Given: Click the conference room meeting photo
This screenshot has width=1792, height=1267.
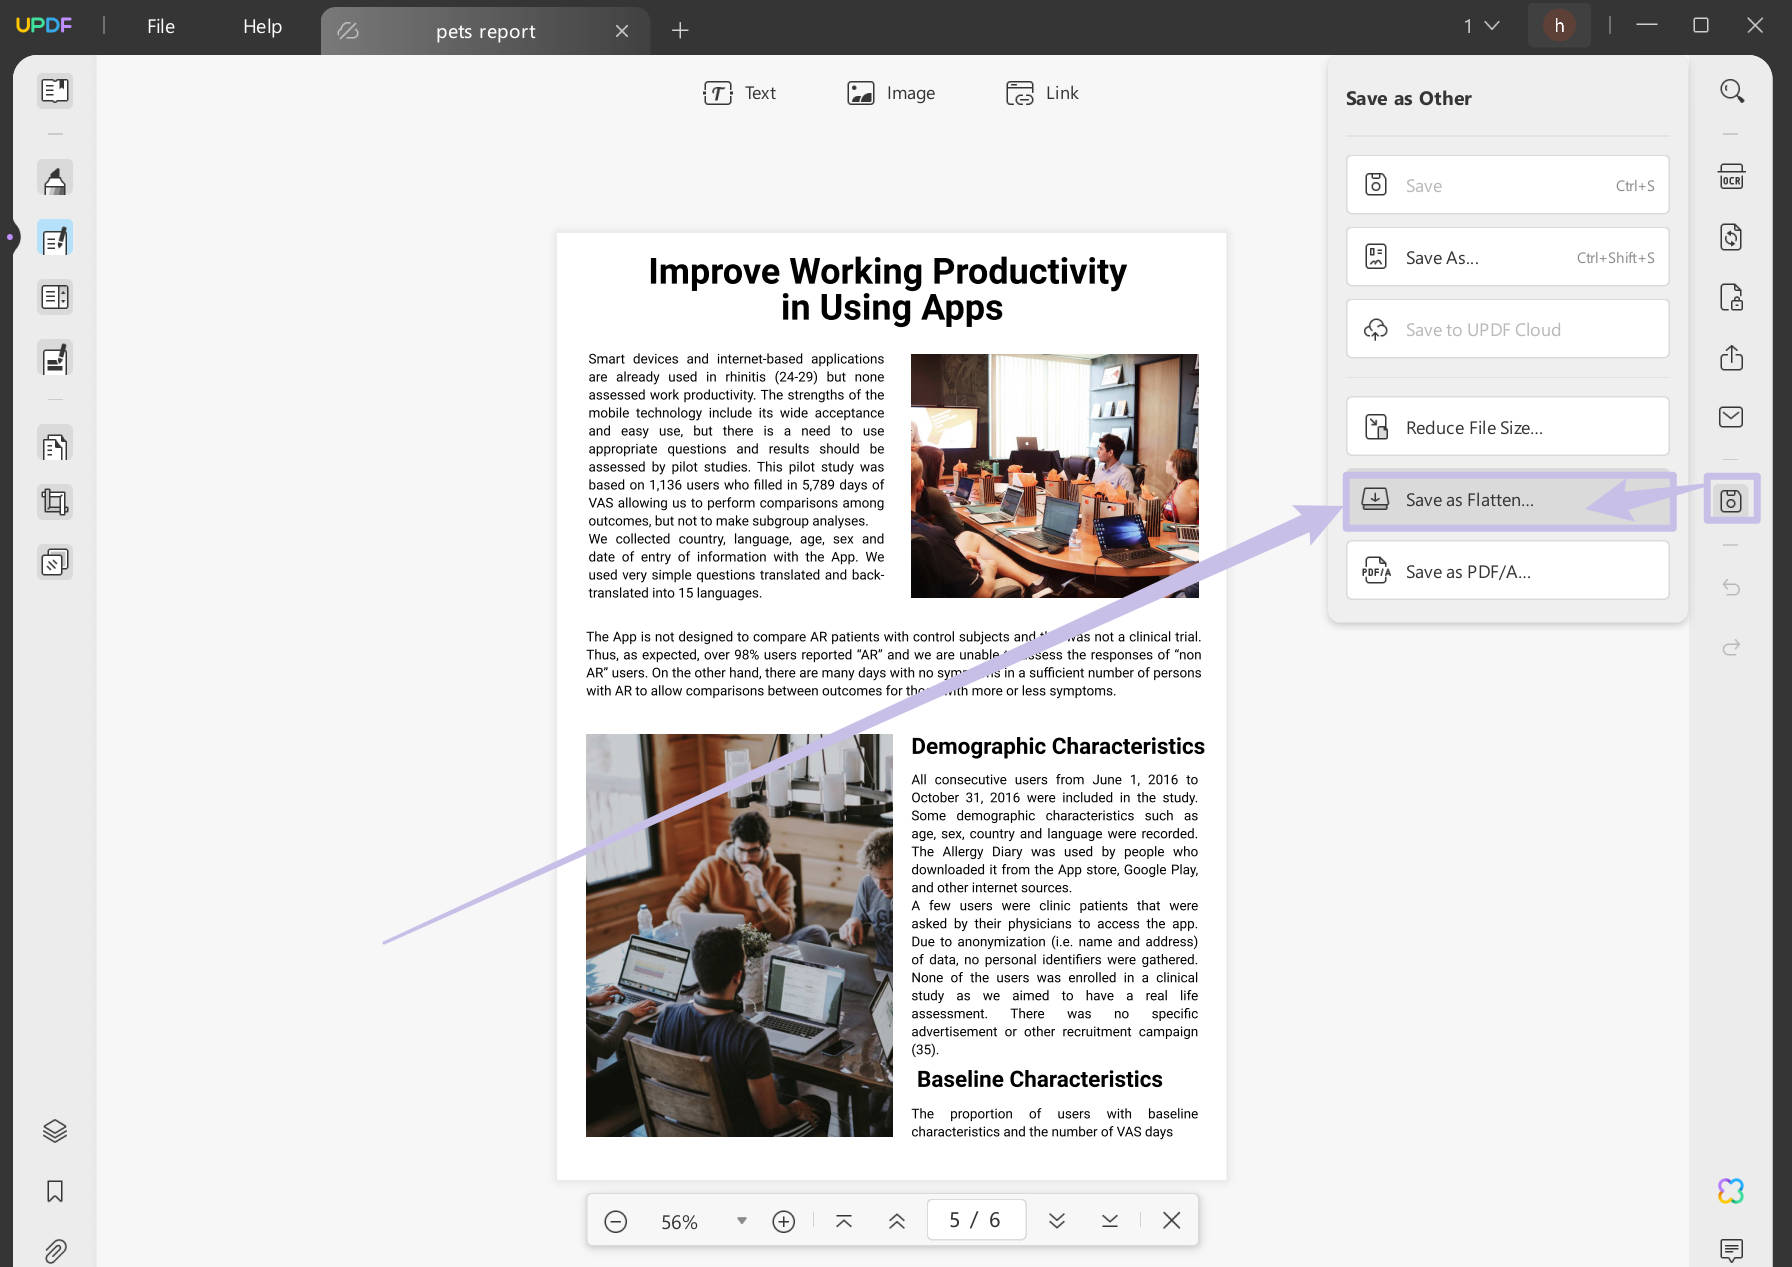Looking at the screenshot, I should [x=1054, y=476].
